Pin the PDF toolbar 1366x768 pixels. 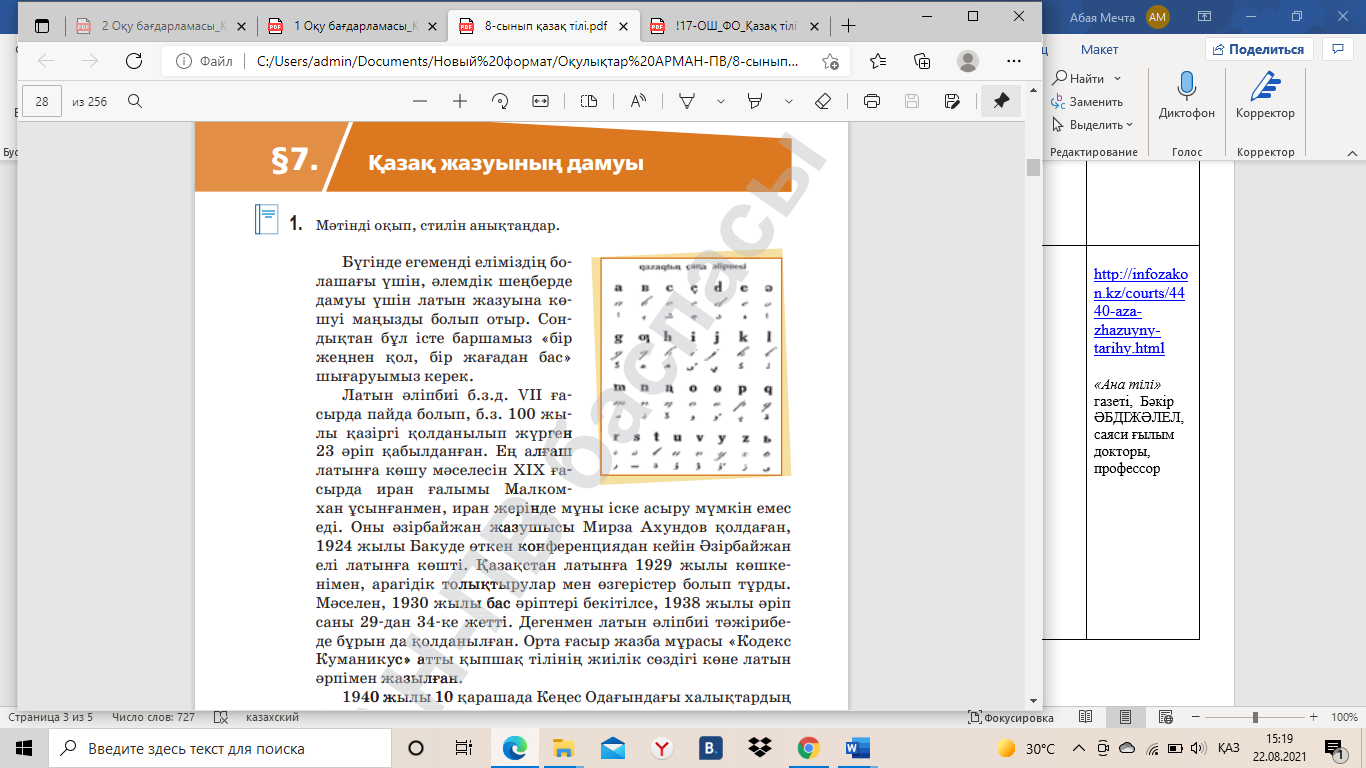point(1001,101)
